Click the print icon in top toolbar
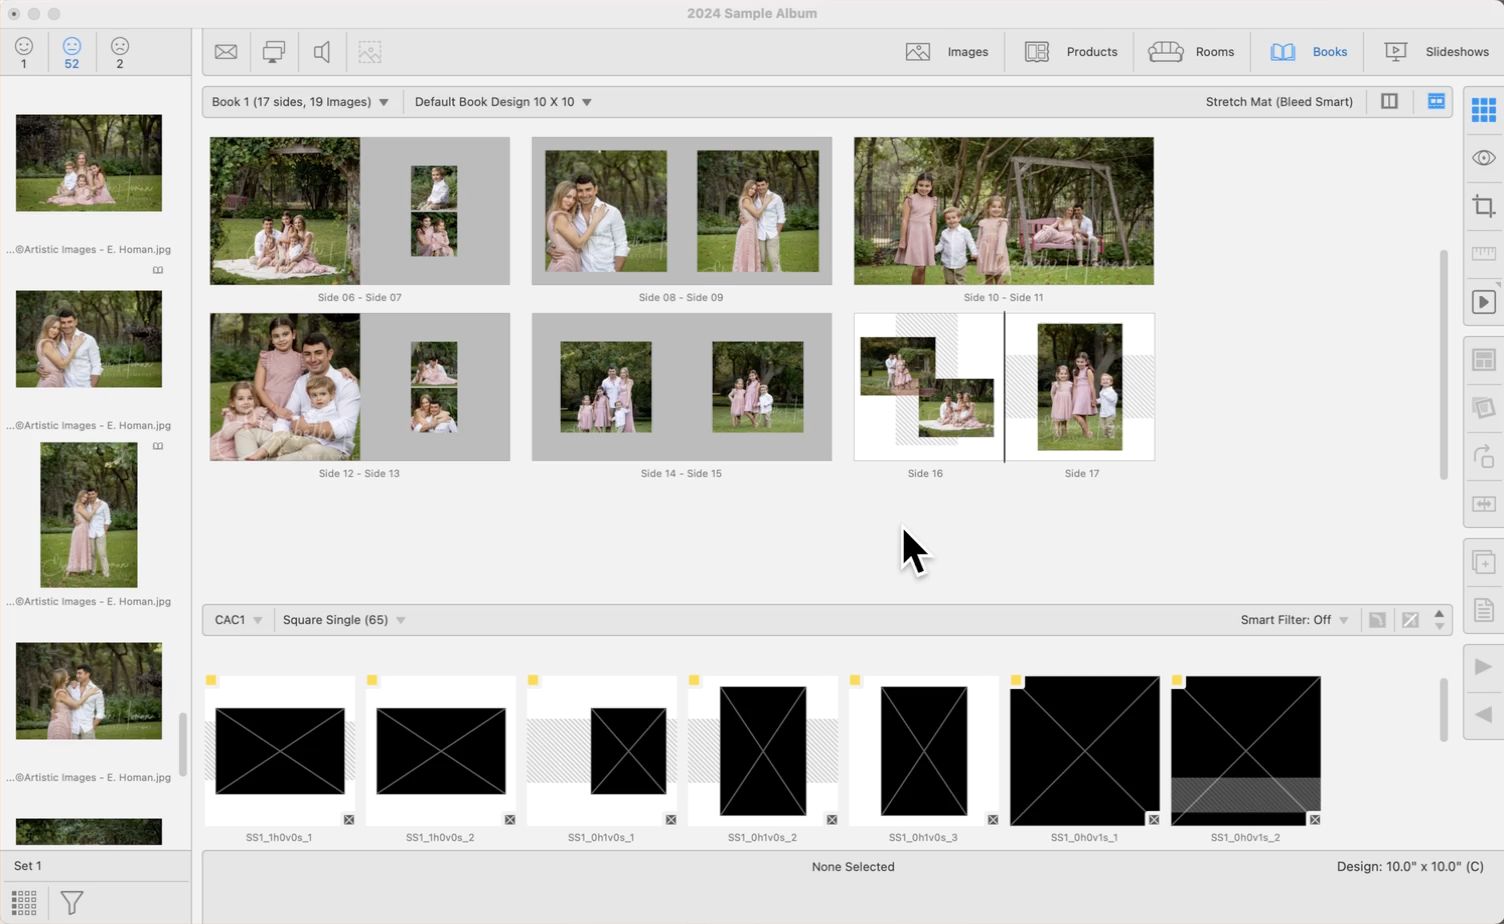The image size is (1504, 924). 273,52
